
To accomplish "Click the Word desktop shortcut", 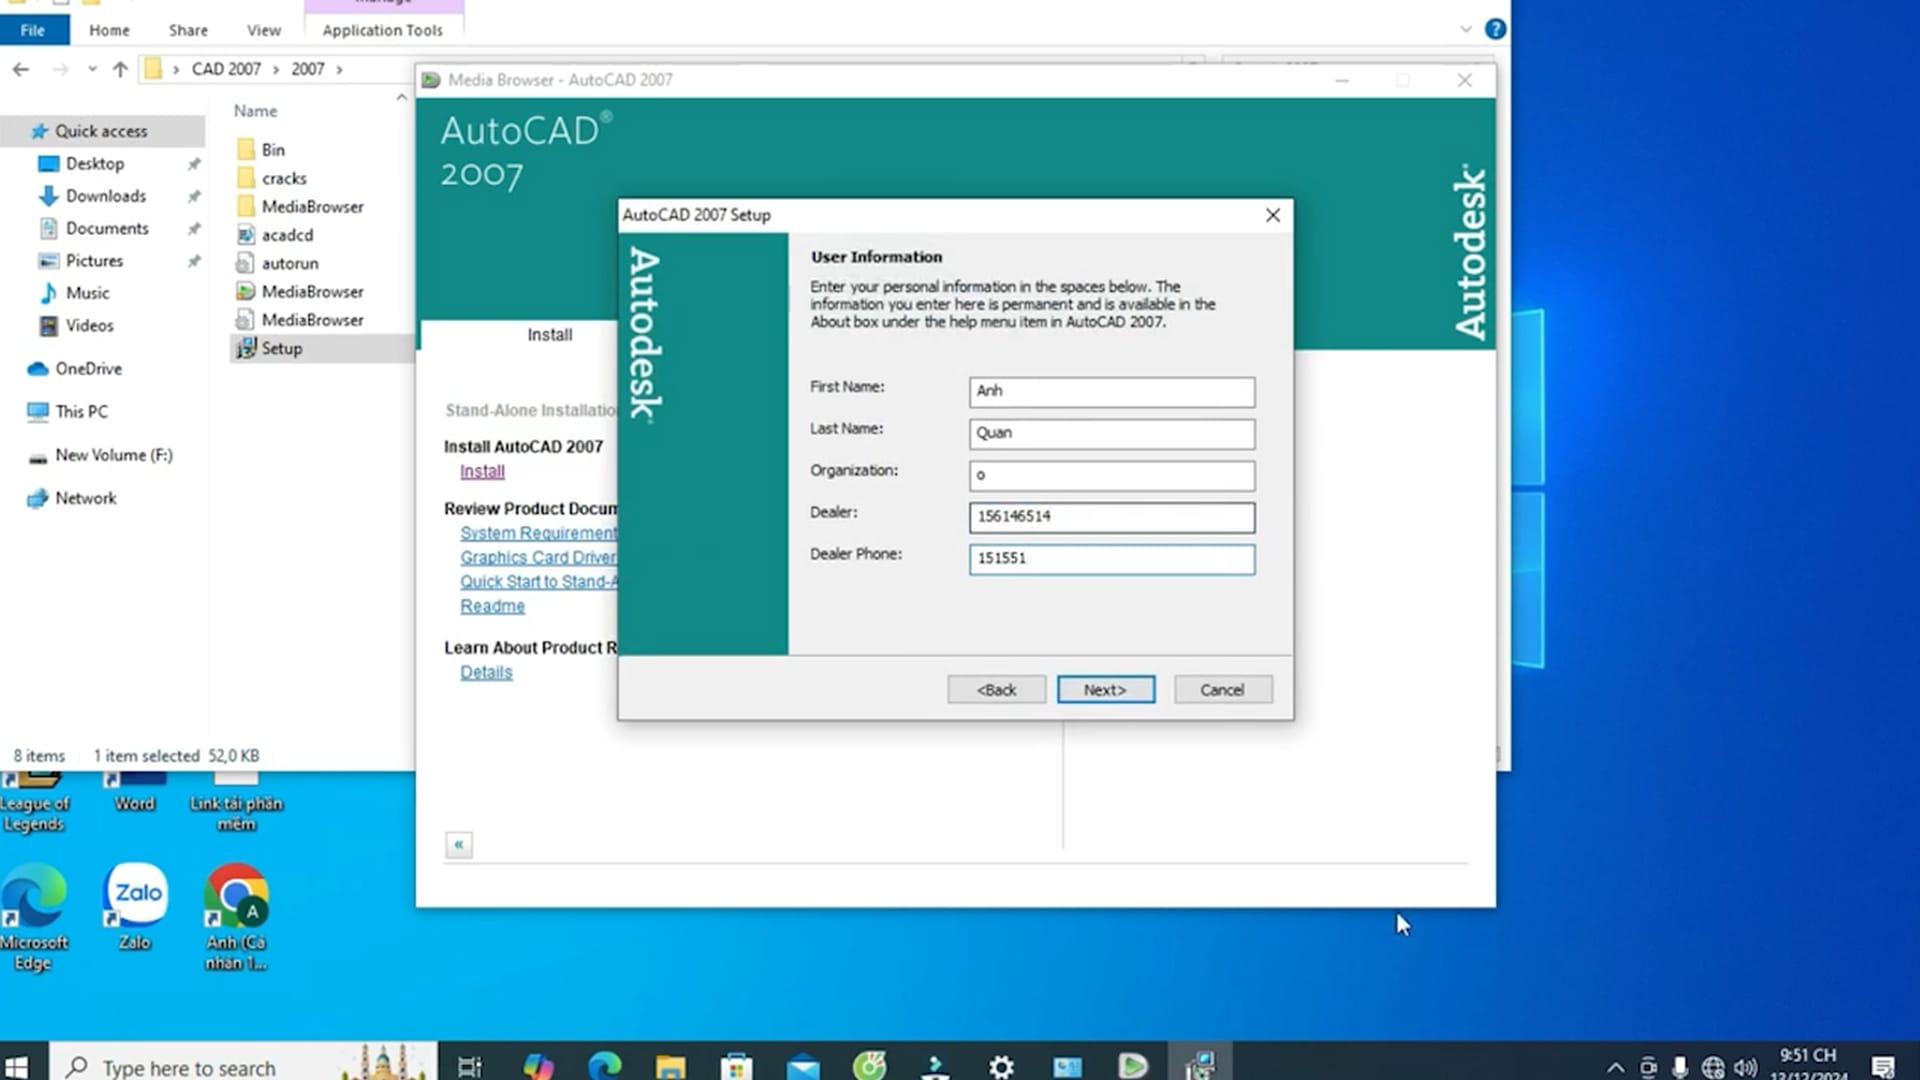I will pyautogui.click(x=135, y=793).
